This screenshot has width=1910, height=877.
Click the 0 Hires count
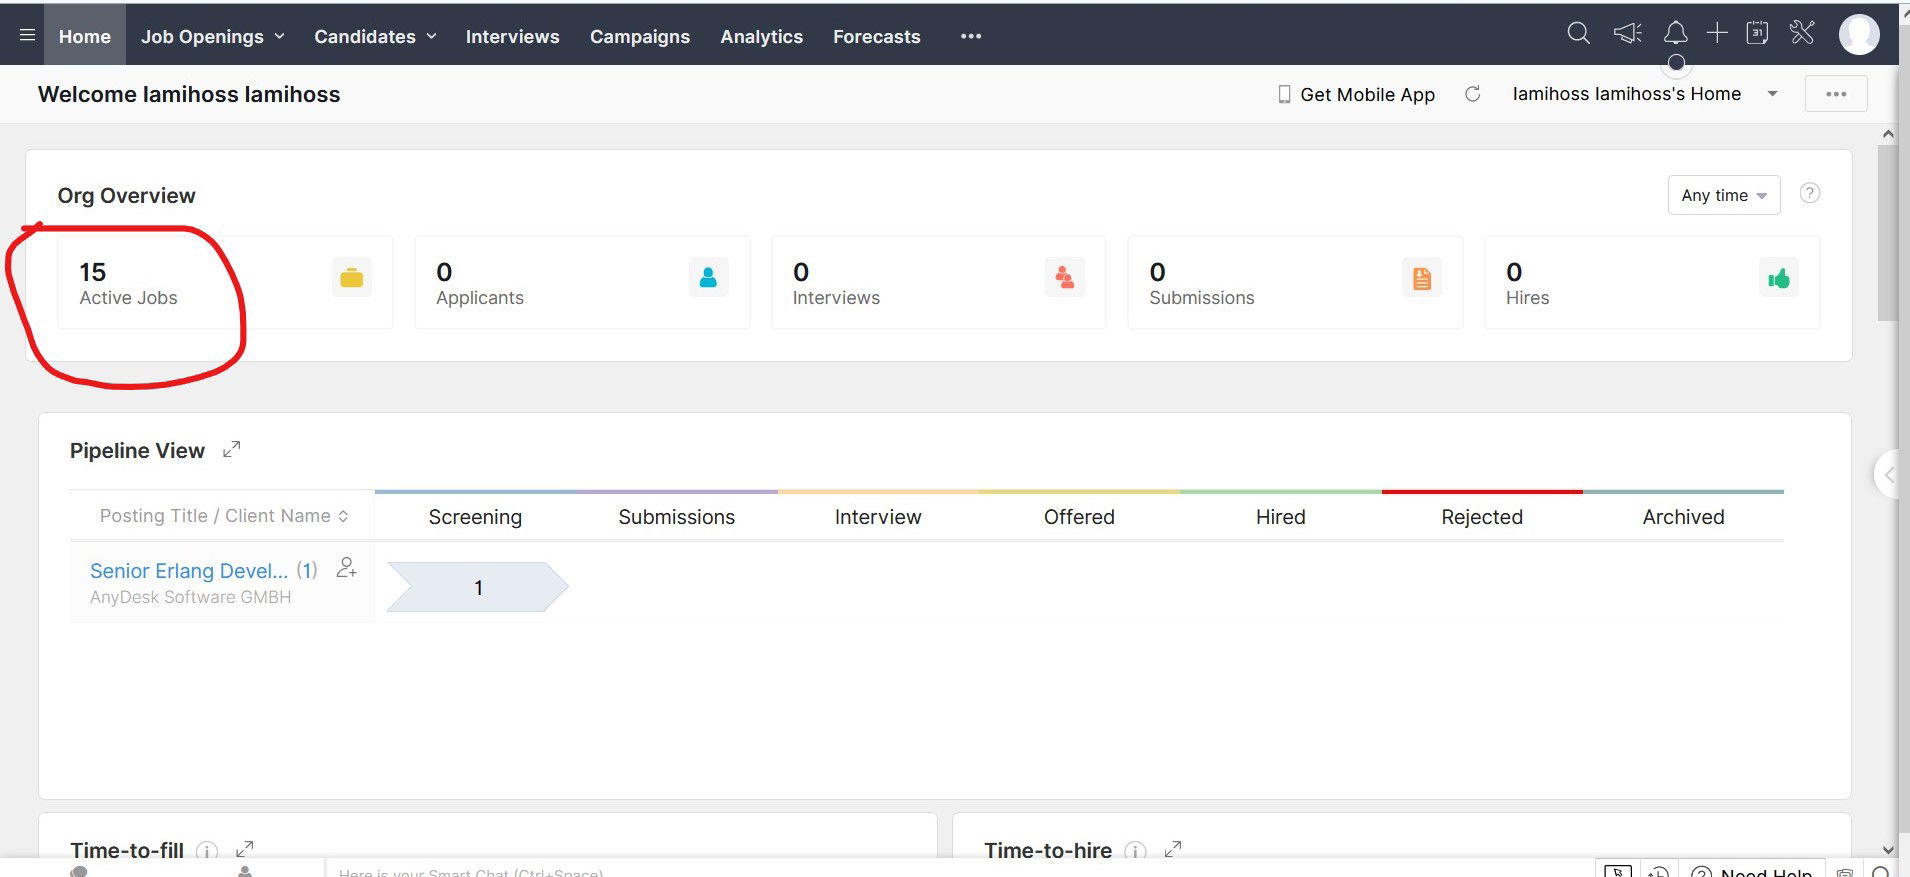(x=1514, y=272)
